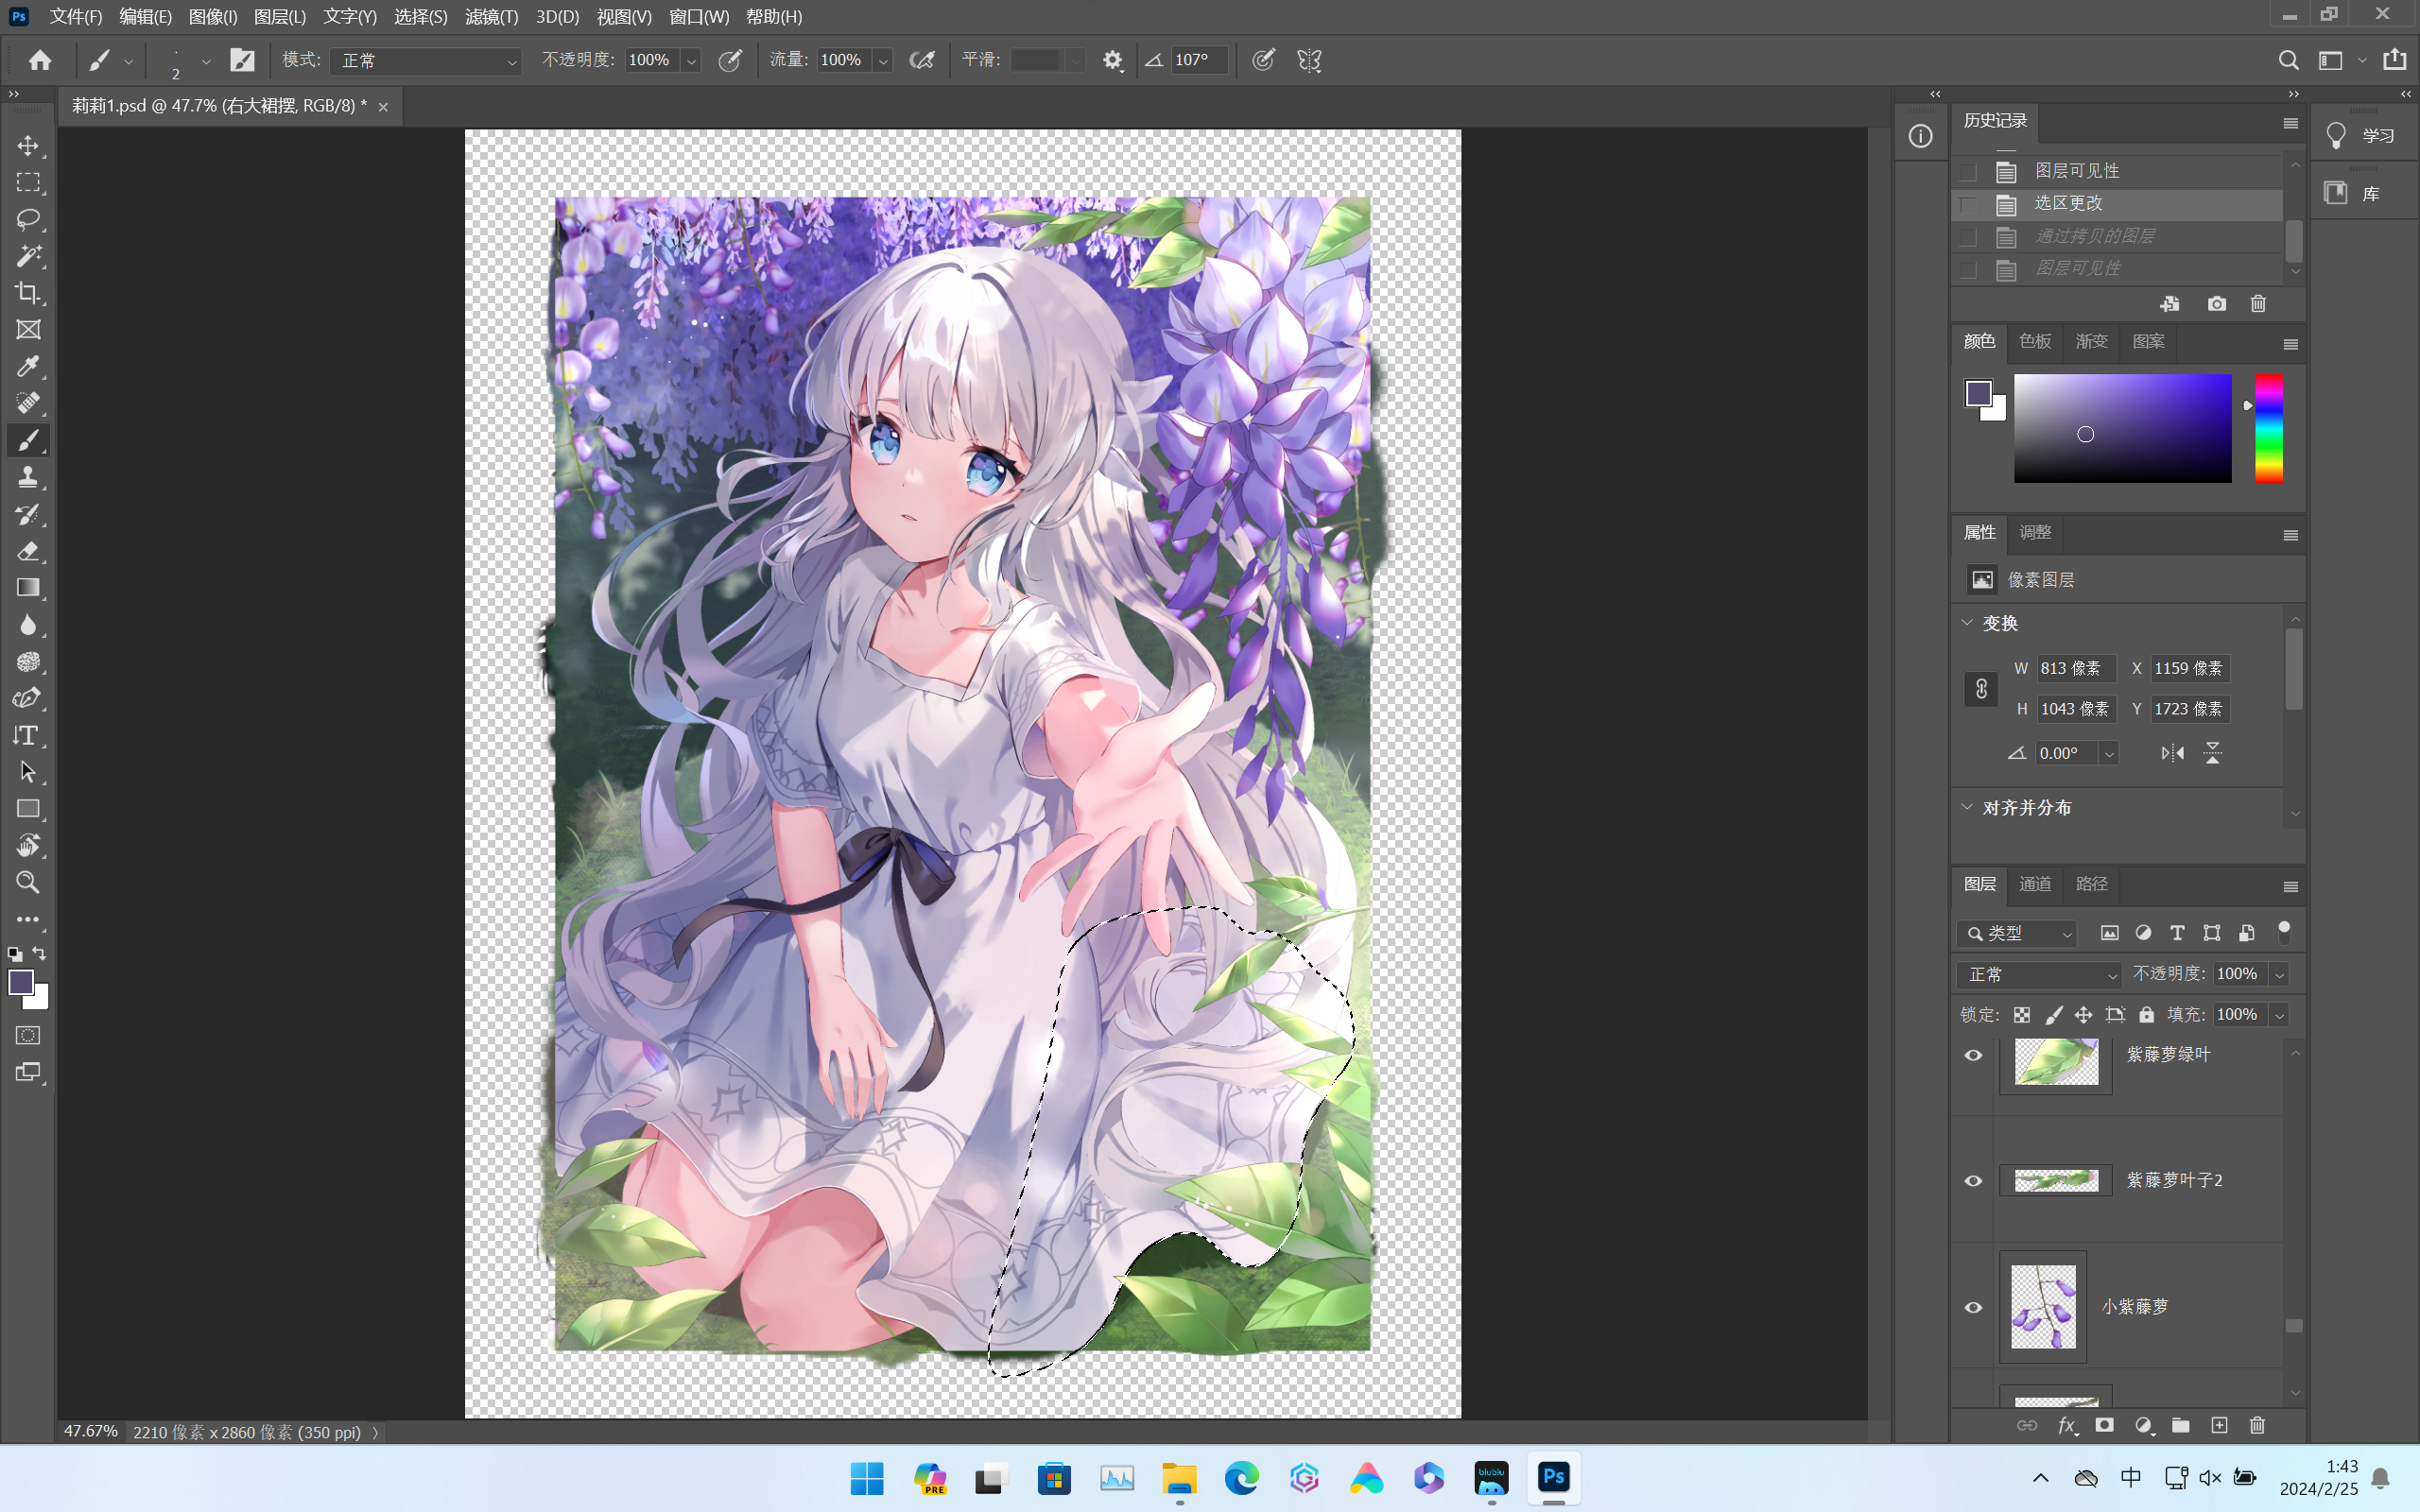Select the Path Selection tool
The height and width of the screenshot is (1512, 2420).
pyautogui.click(x=28, y=772)
